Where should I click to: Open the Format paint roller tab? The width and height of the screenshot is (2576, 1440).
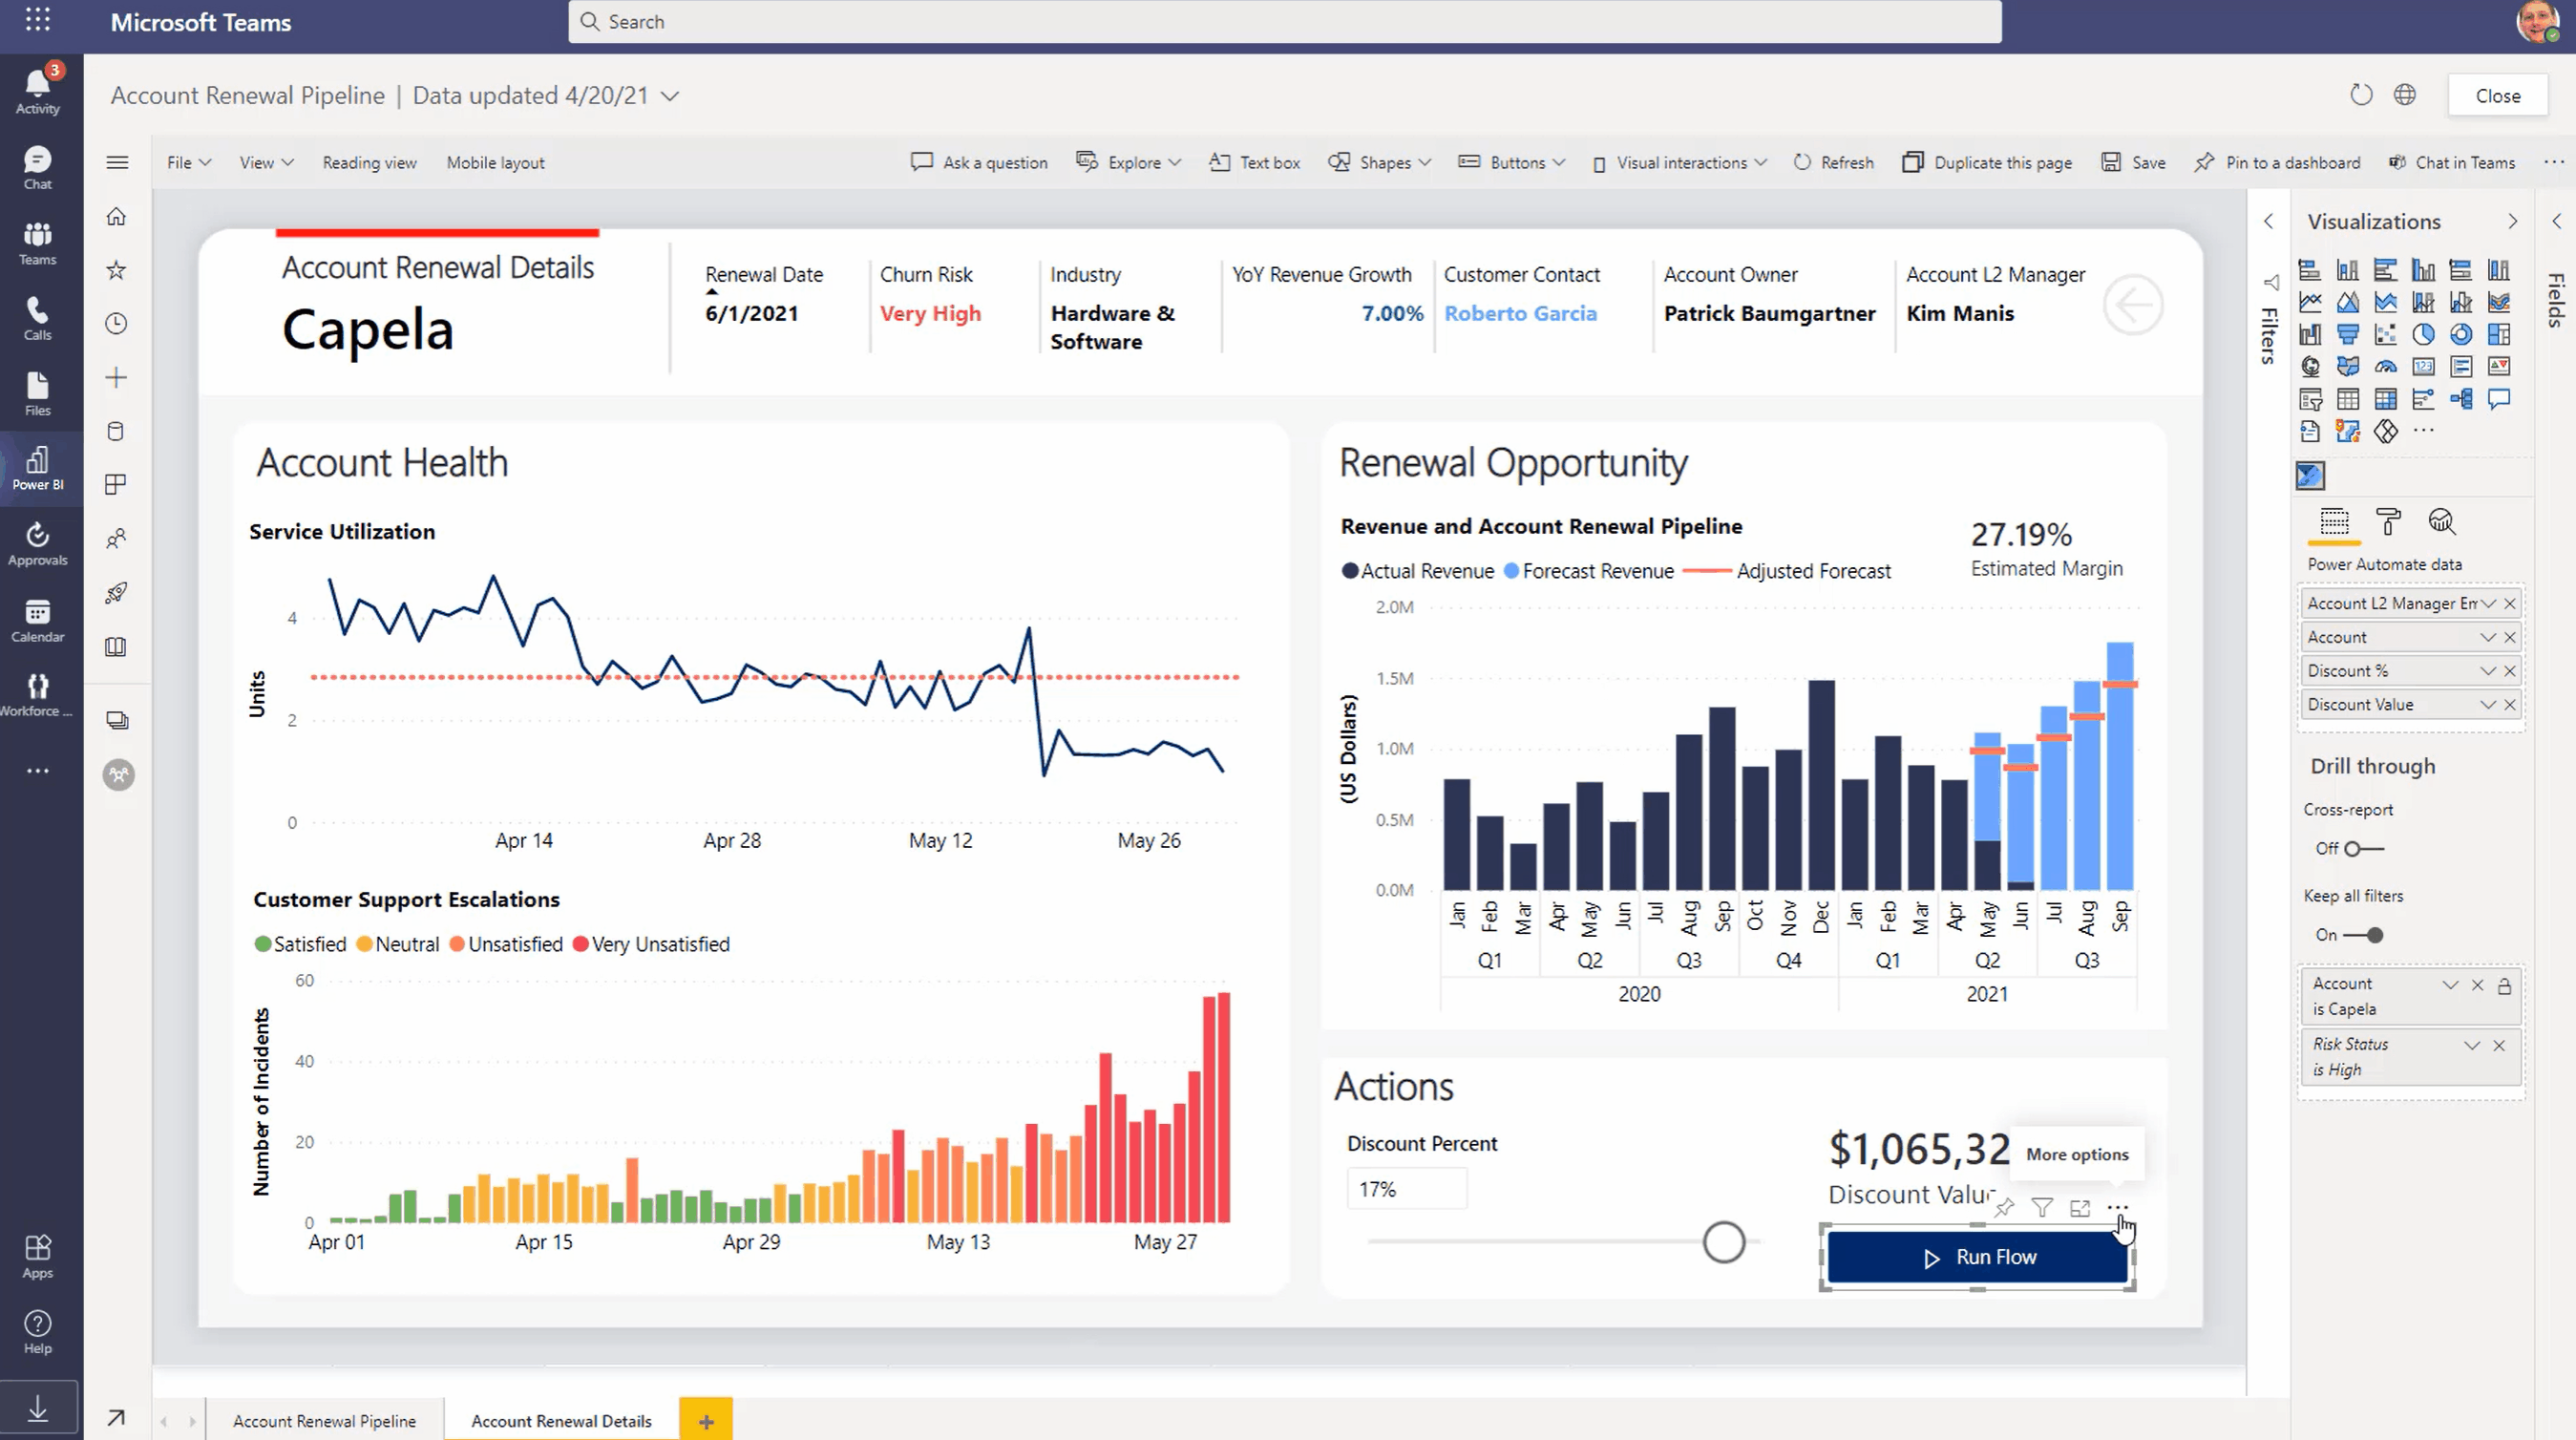point(2388,521)
